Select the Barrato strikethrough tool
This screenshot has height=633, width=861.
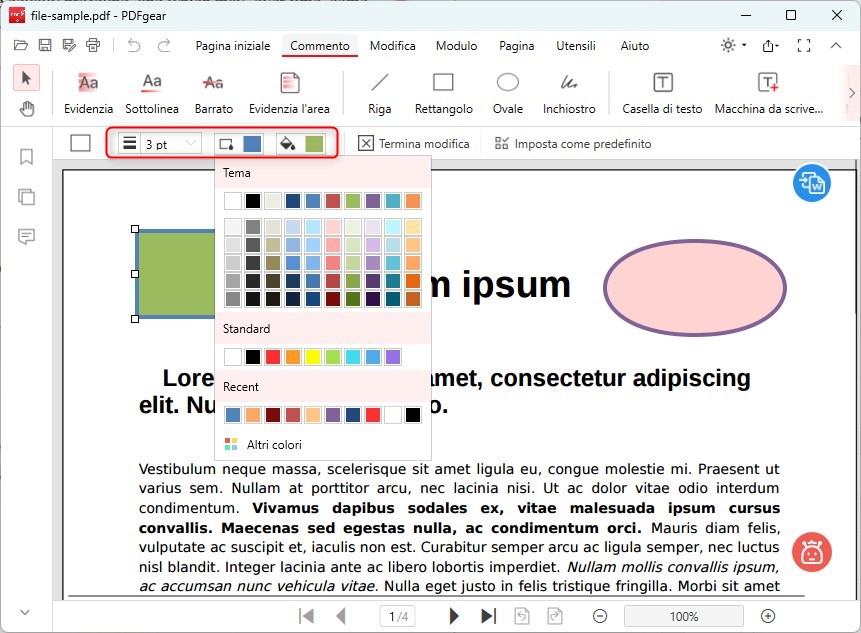point(212,91)
